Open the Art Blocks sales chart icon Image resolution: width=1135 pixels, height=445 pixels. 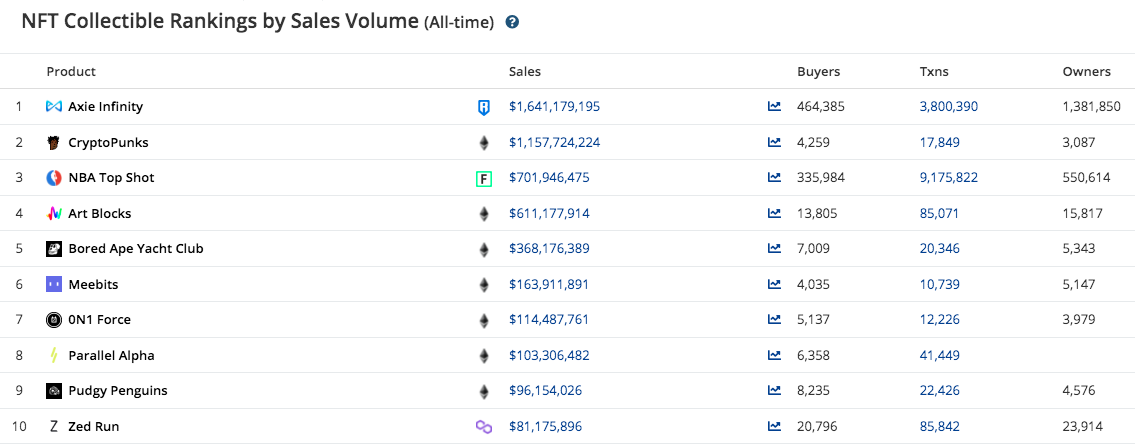(x=775, y=213)
